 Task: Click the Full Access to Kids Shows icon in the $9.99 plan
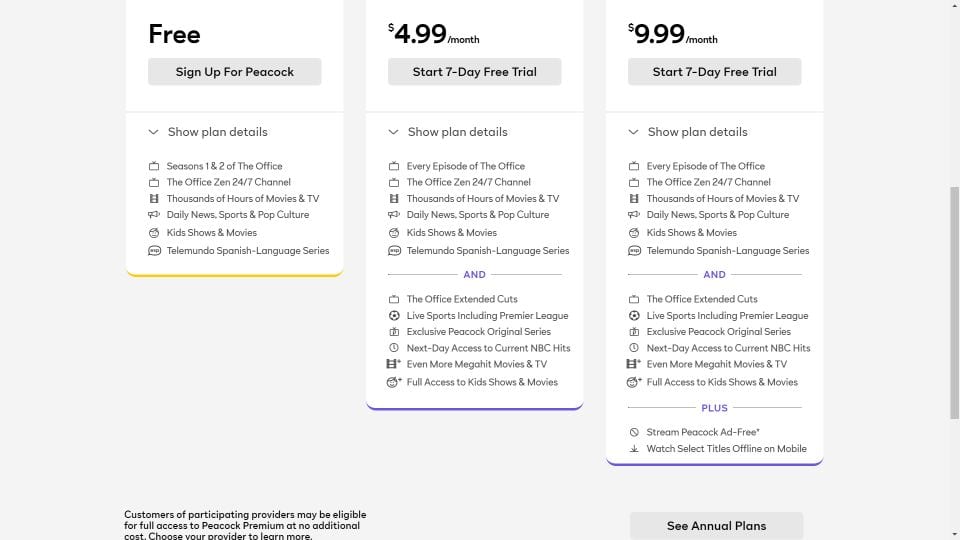click(634, 382)
